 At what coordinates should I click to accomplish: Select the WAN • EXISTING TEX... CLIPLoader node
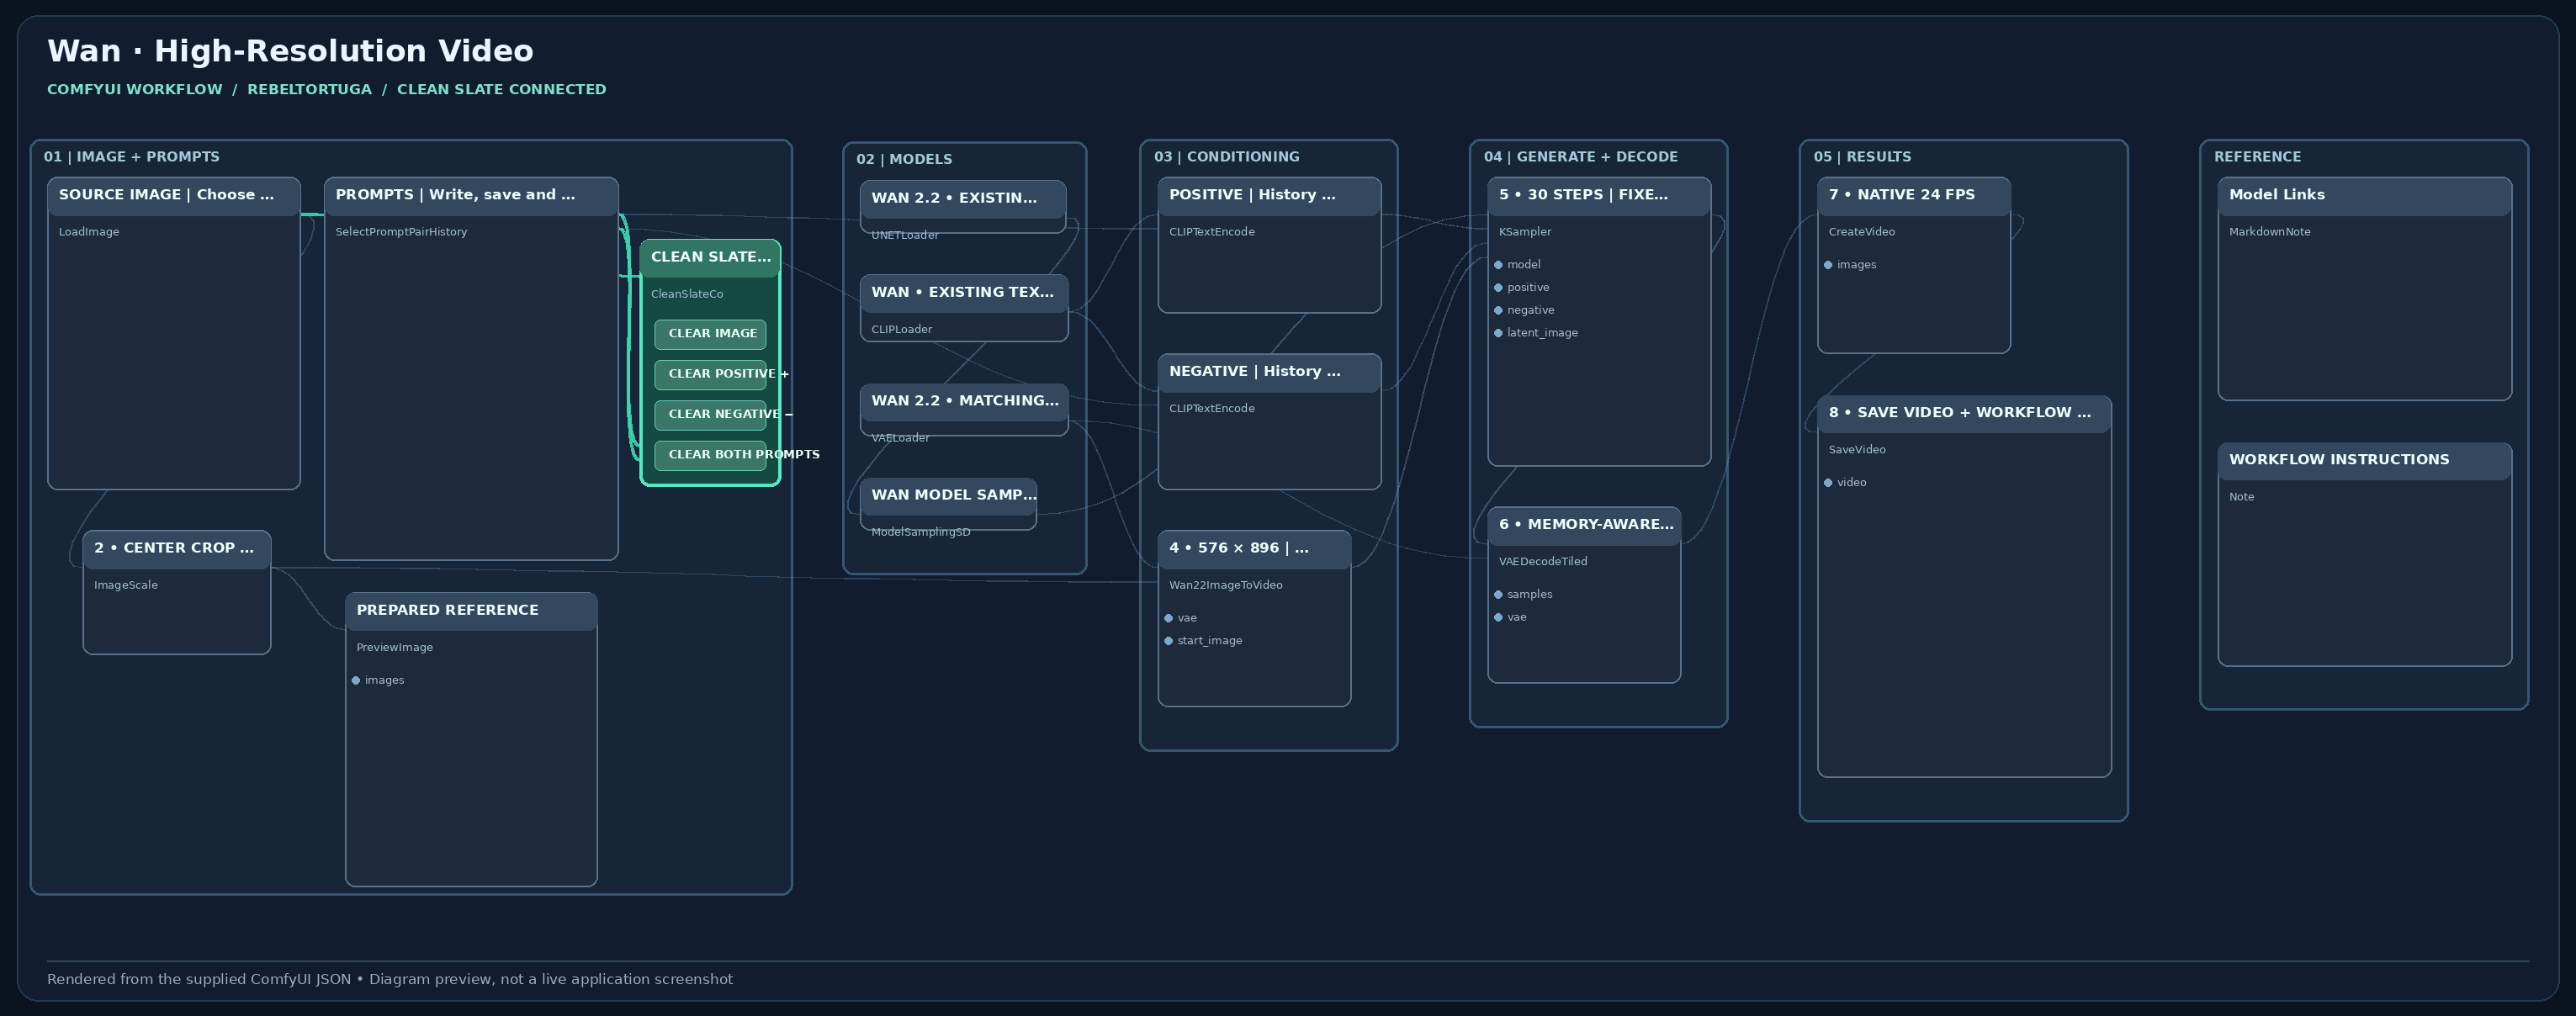pos(964,308)
